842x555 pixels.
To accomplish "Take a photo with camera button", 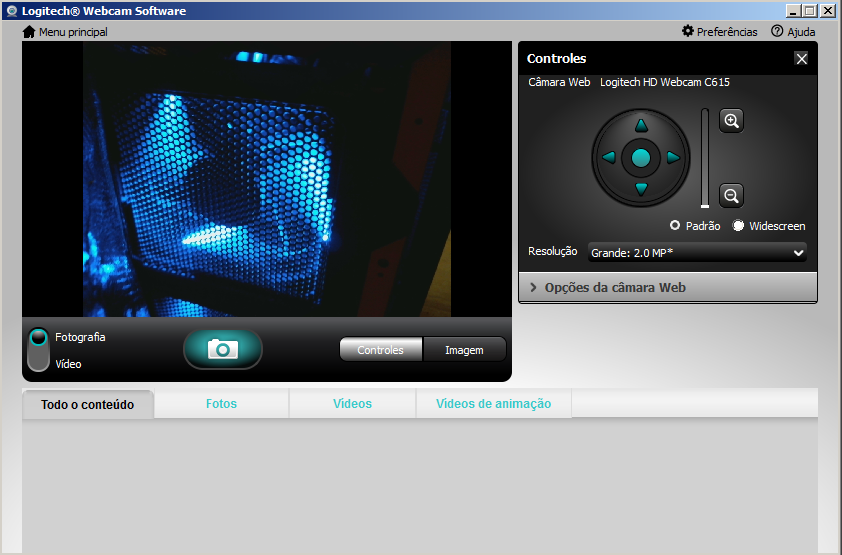I will coord(222,349).
